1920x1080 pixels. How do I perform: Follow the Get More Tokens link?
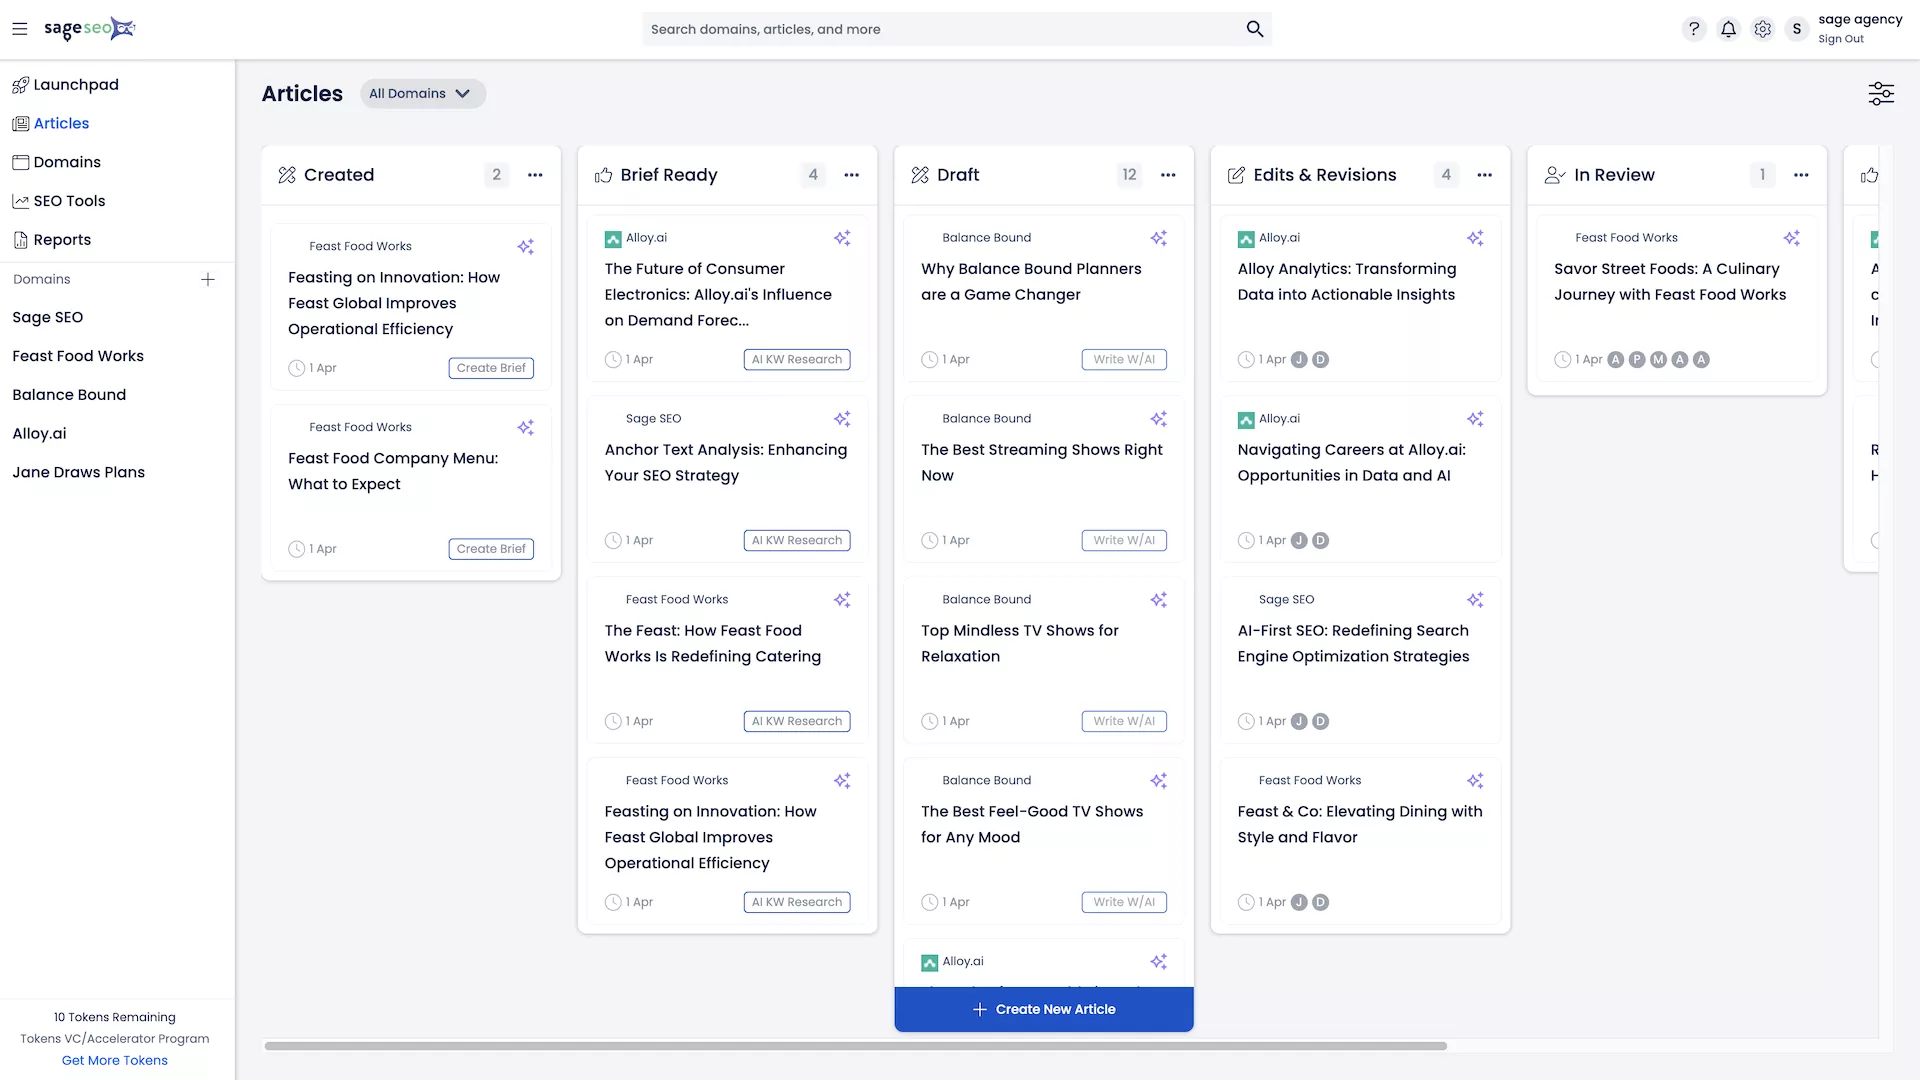point(114,1060)
